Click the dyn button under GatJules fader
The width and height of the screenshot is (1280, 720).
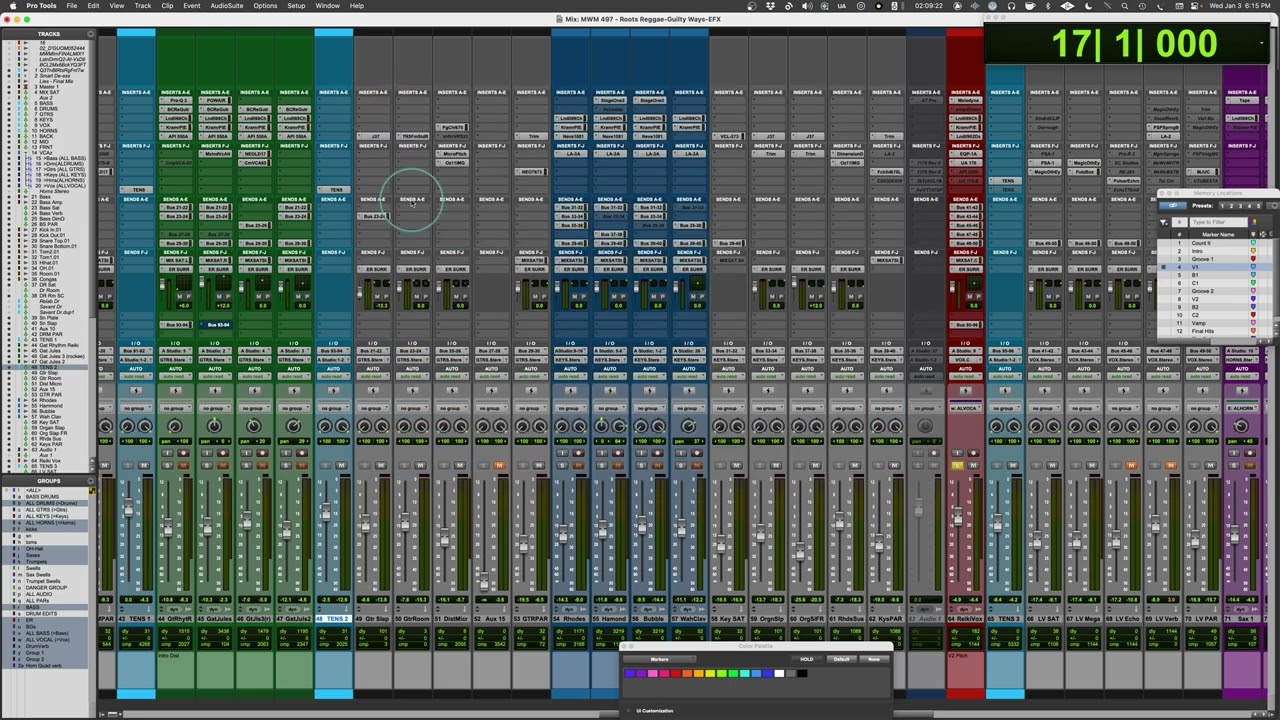pos(213,609)
